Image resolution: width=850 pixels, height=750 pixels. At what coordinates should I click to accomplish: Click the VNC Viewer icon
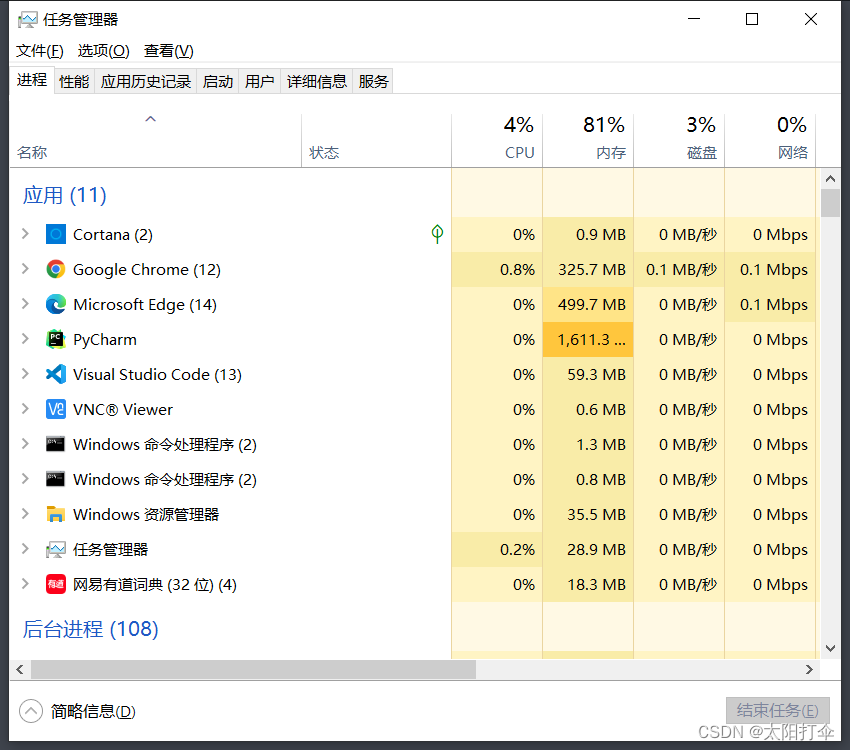coord(56,409)
